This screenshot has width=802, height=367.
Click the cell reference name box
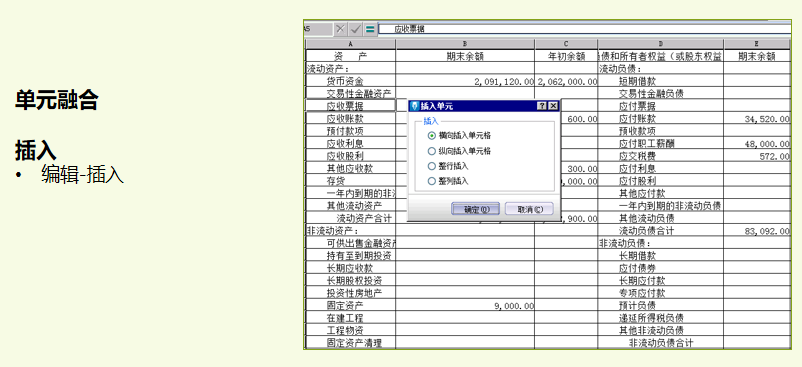pyautogui.click(x=318, y=29)
